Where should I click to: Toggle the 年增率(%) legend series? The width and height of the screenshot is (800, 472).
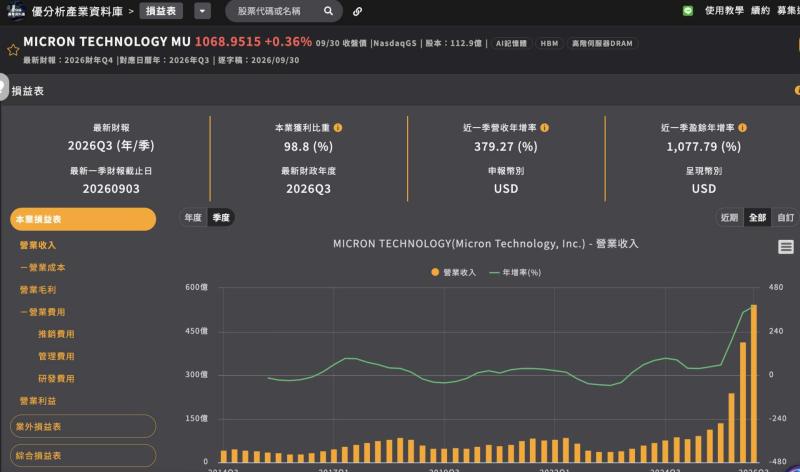(515, 272)
